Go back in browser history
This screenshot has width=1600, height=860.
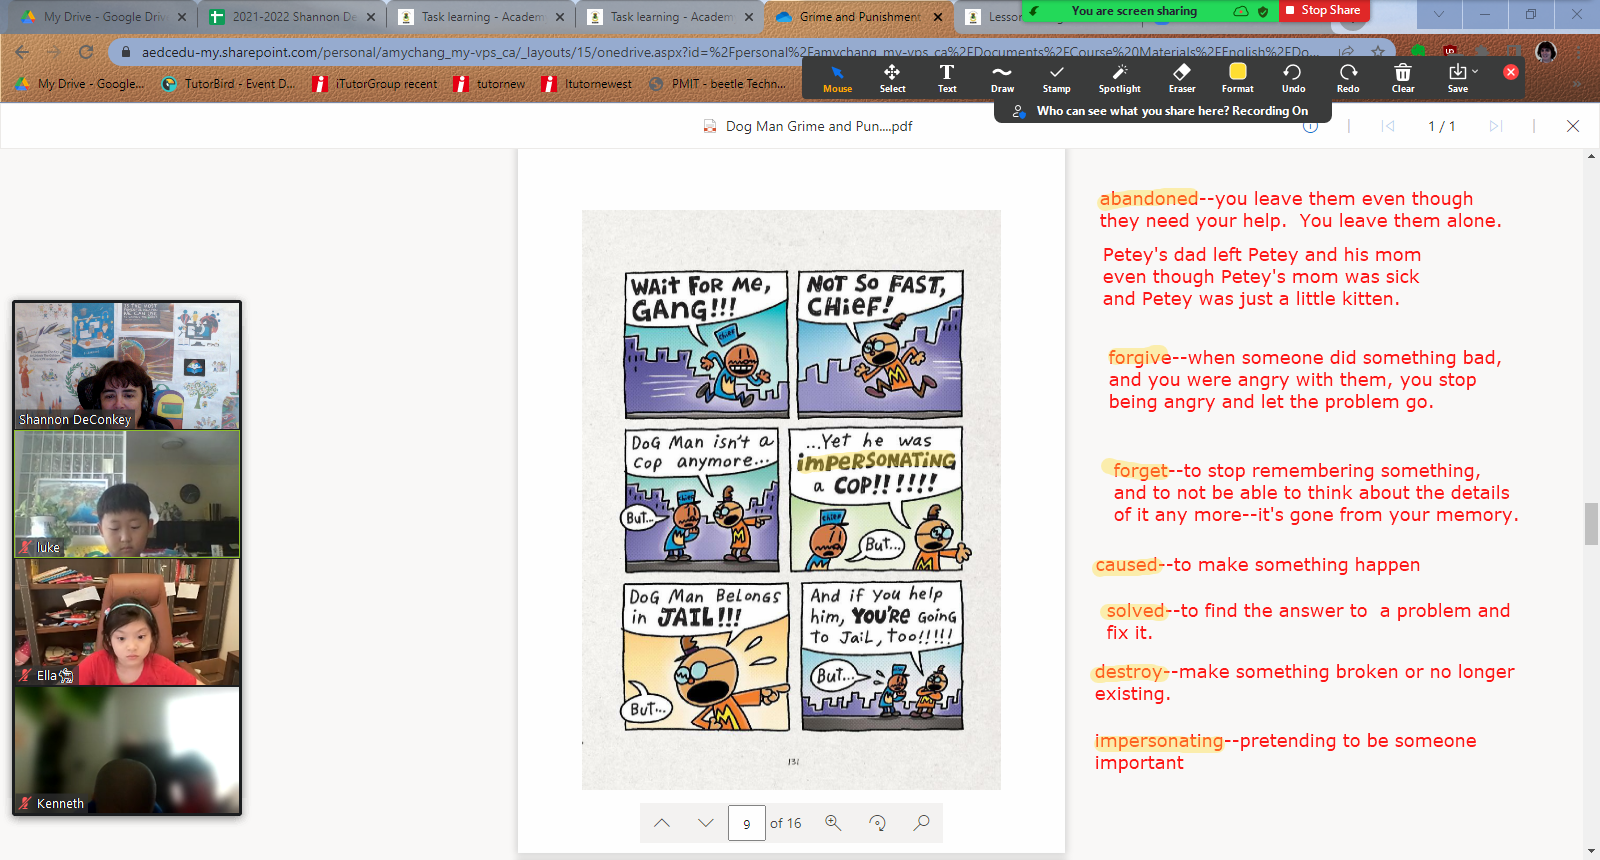[x=22, y=52]
